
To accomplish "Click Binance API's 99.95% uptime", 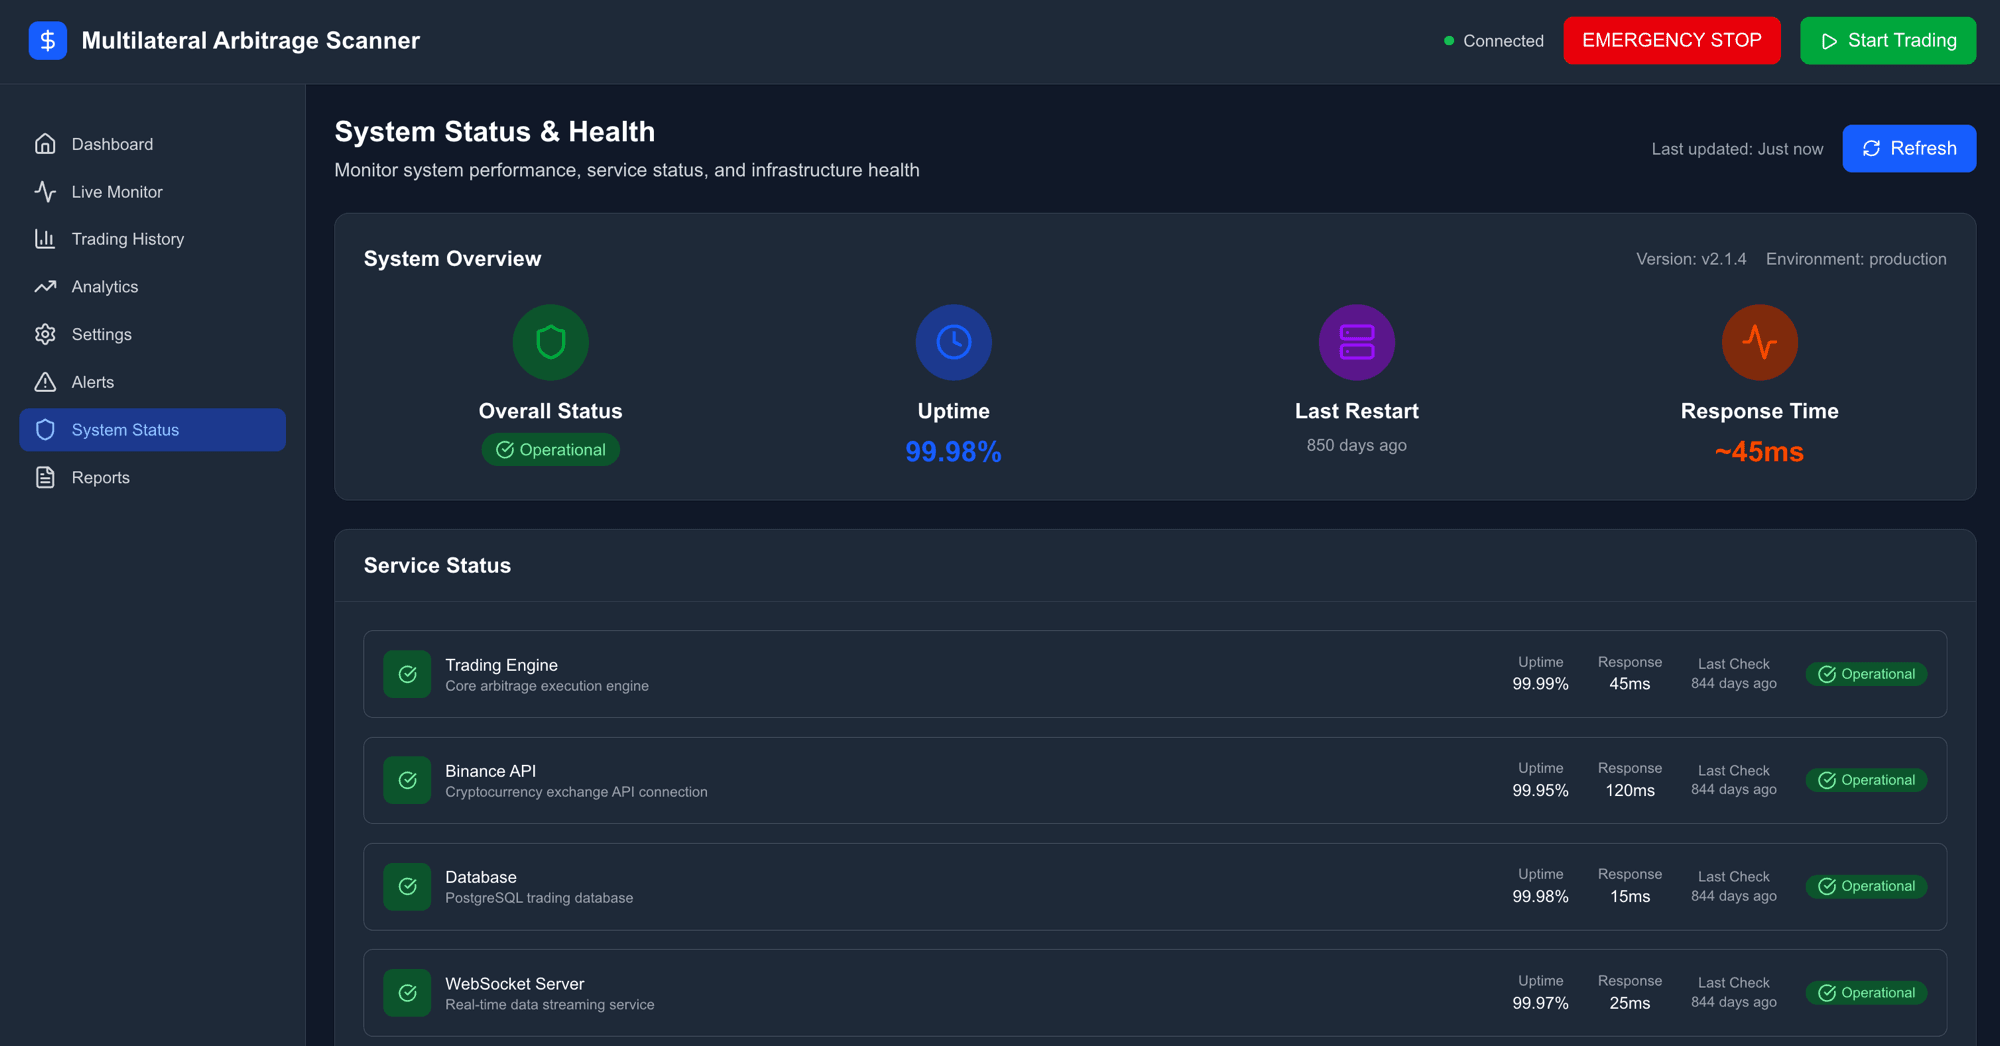I will (x=1540, y=790).
